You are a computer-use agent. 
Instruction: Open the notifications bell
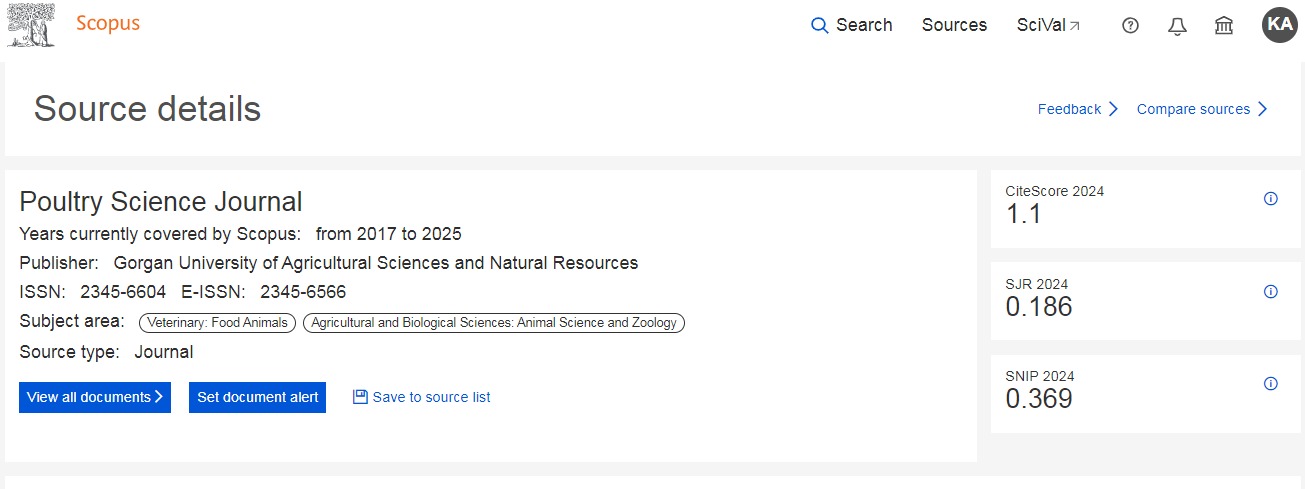click(1177, 26)
